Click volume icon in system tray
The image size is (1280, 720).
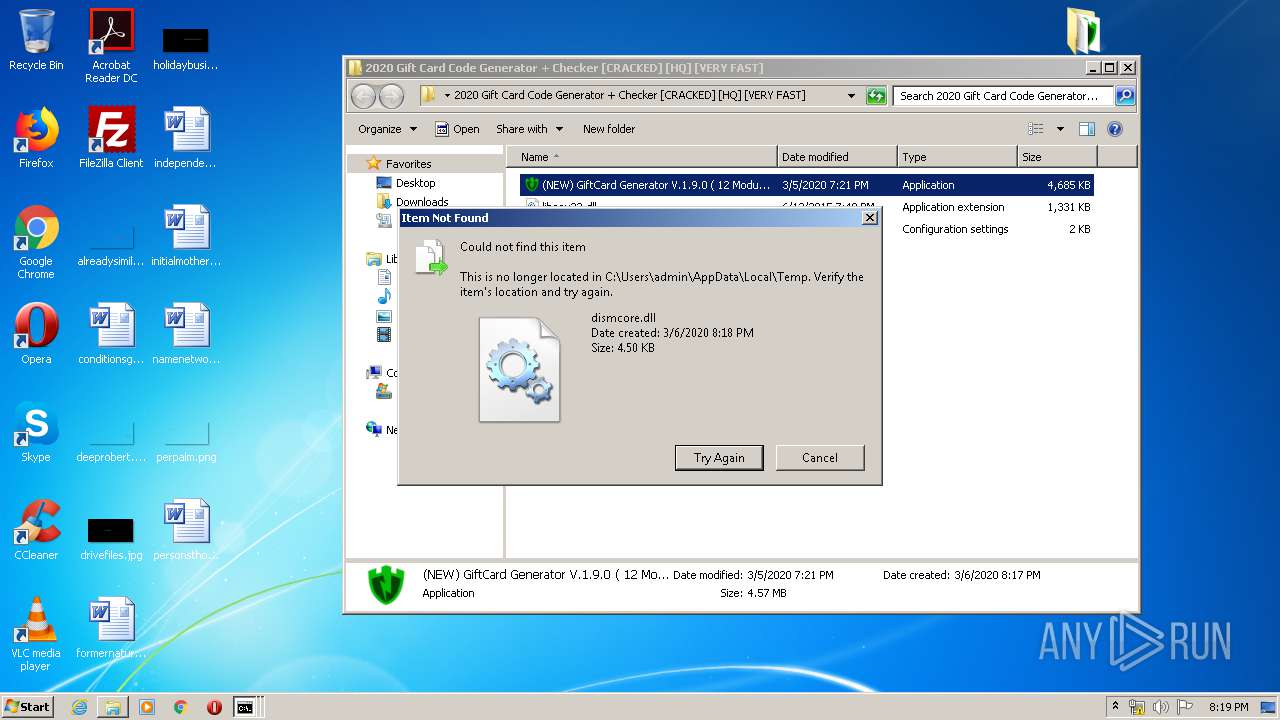pyautogui.click(x=1160, y=707)
